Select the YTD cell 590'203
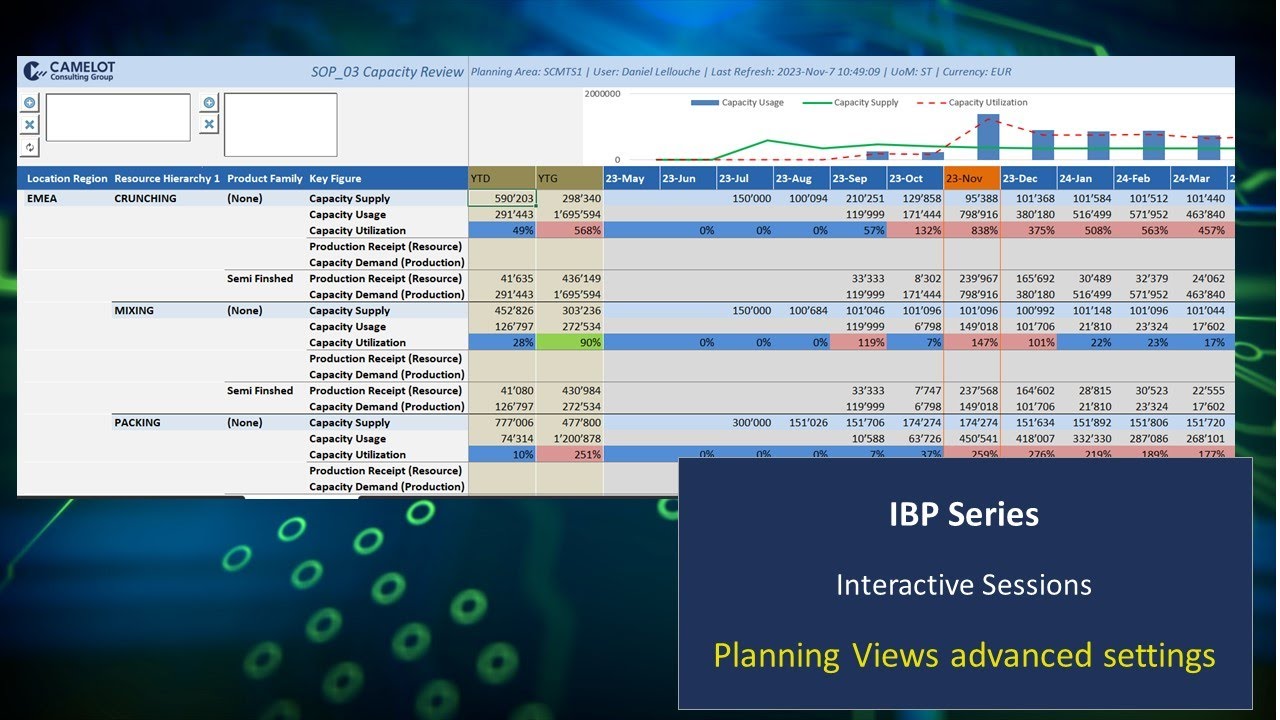 tap(502, 199)
